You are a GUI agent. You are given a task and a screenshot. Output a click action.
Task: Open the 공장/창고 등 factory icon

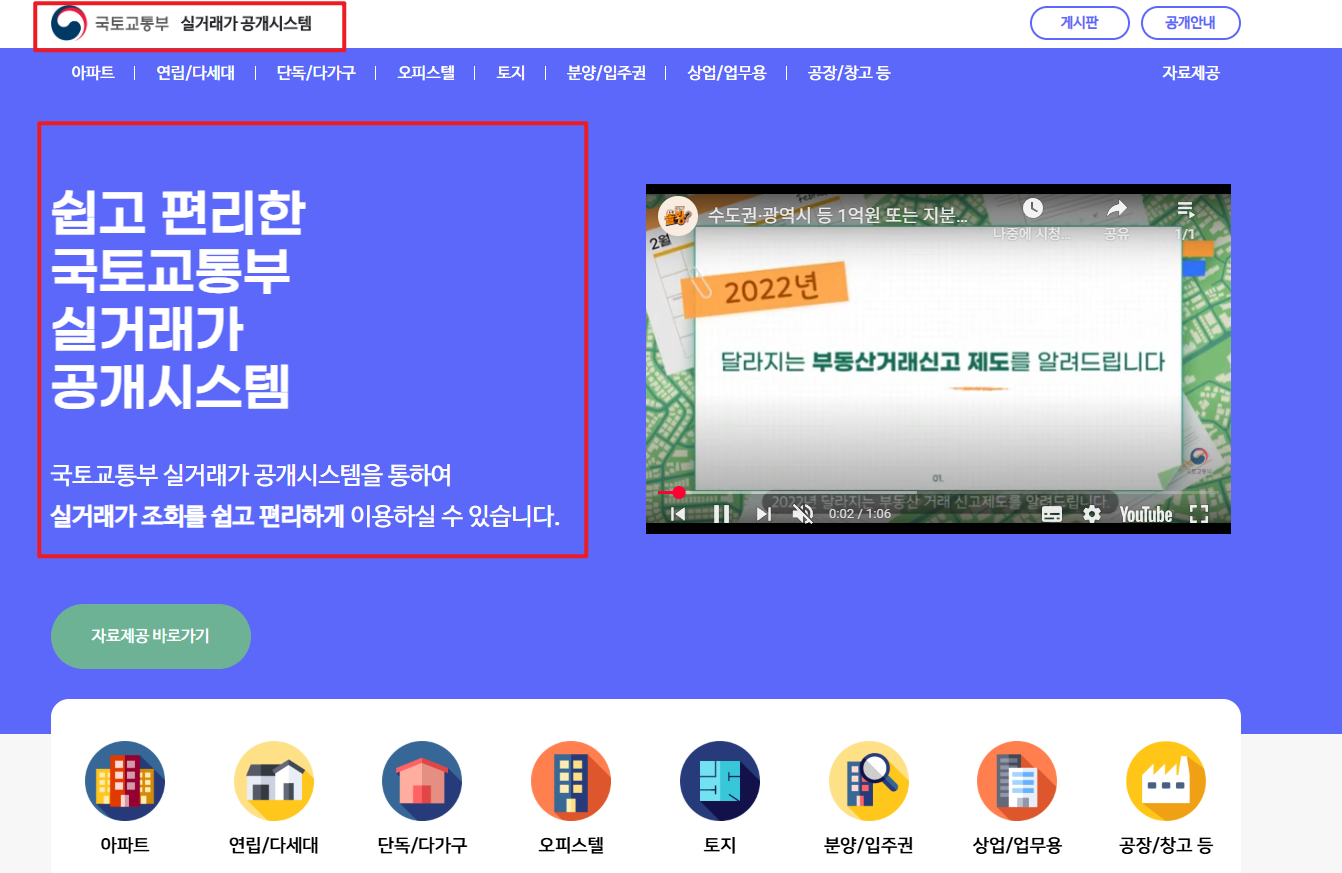pyautogui.click(x=1166, y=780)
